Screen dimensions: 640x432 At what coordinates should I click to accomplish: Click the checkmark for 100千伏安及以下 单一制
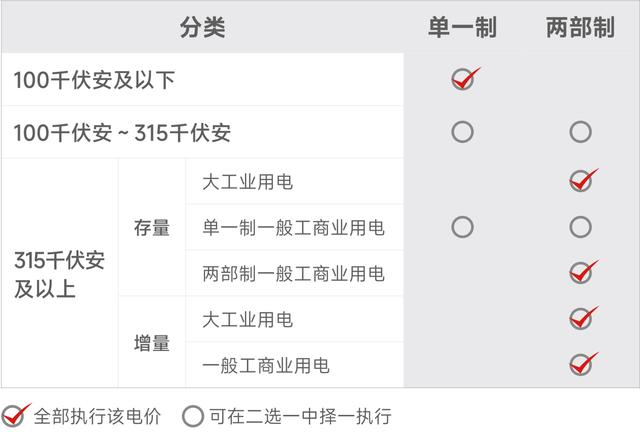click(463, 80)
